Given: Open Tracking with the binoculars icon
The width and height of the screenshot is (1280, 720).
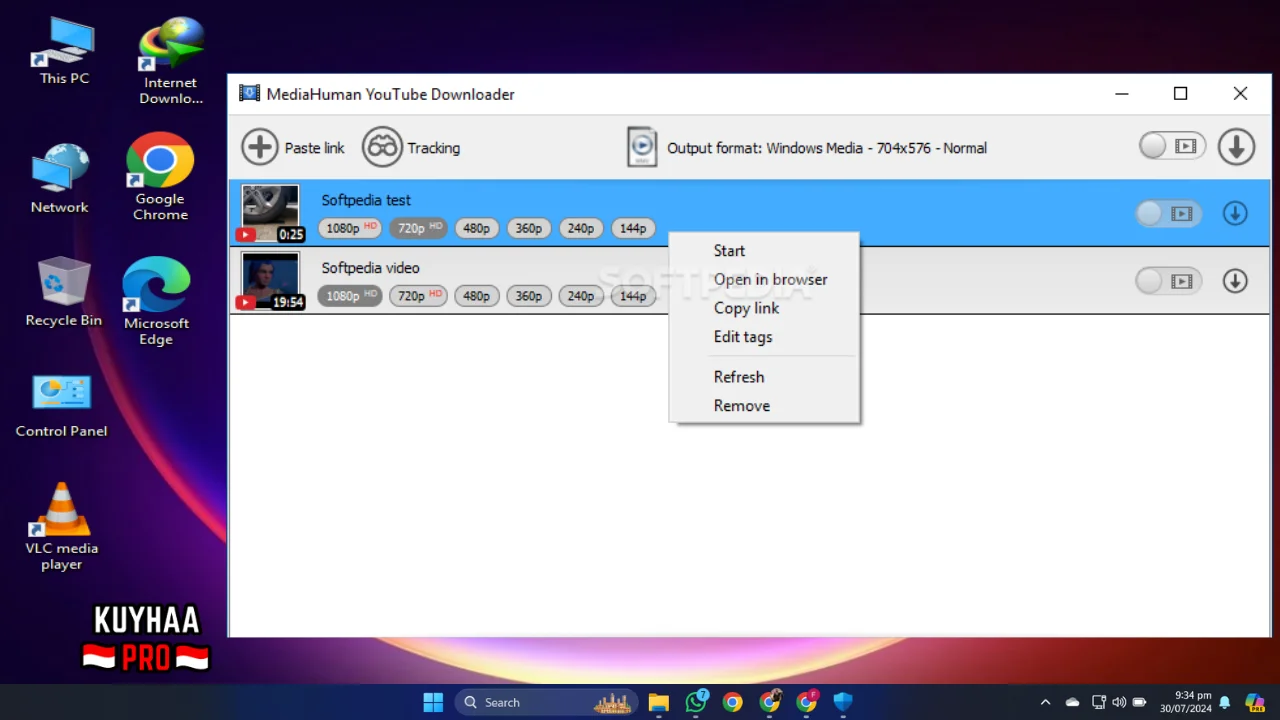Looking at the screenshot, I should click(382, 147).
